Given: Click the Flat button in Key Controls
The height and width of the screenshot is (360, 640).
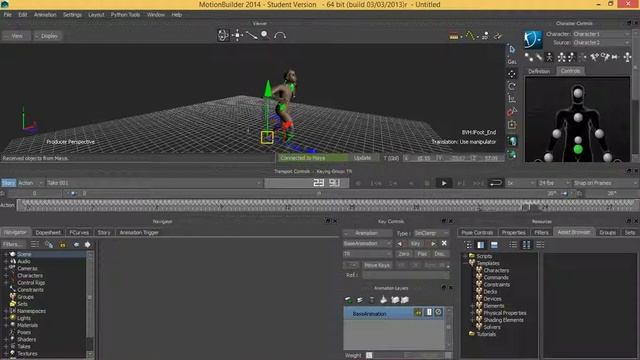Looking at the screenshot, I should pos(422,254).
